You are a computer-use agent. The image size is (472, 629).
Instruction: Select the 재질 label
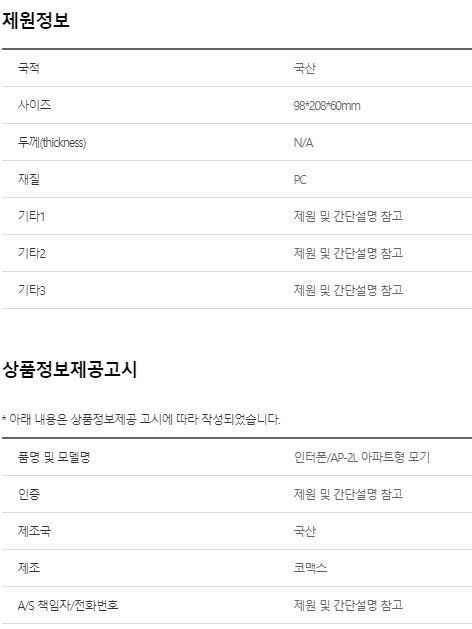(29, 179)
